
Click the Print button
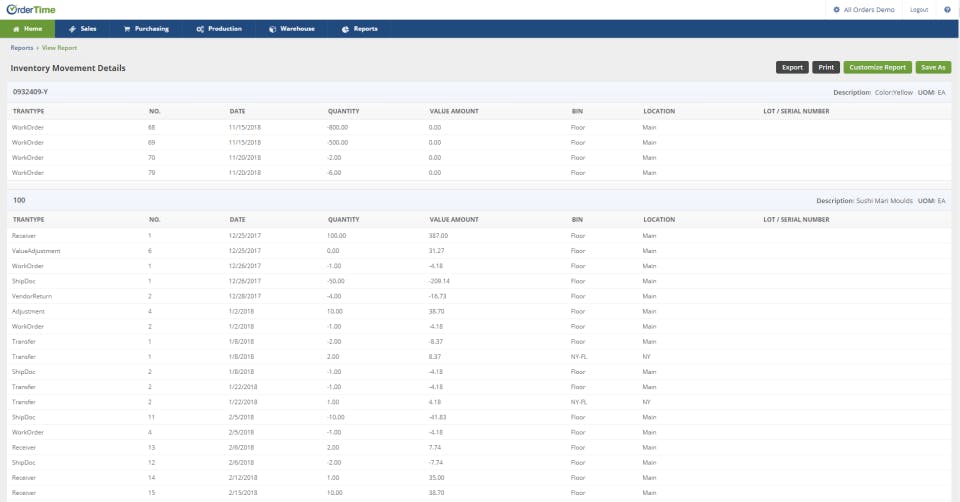[826, 67]
